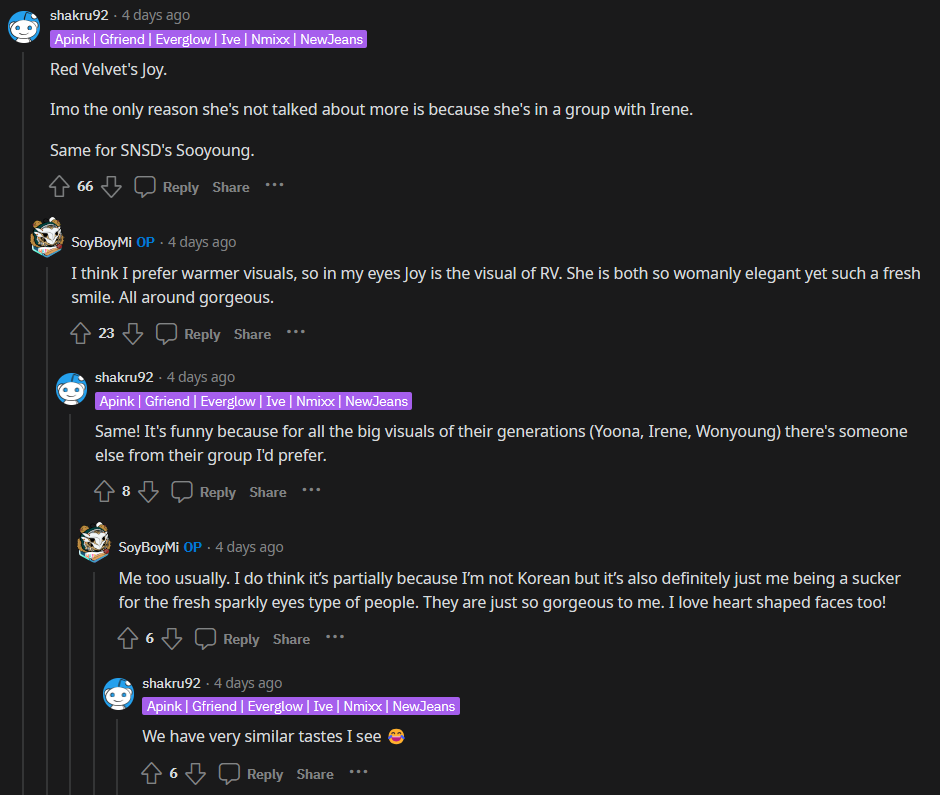940x795 pixels.
Task: Downvote the comment with 23 points
Action: click(133, 334)
